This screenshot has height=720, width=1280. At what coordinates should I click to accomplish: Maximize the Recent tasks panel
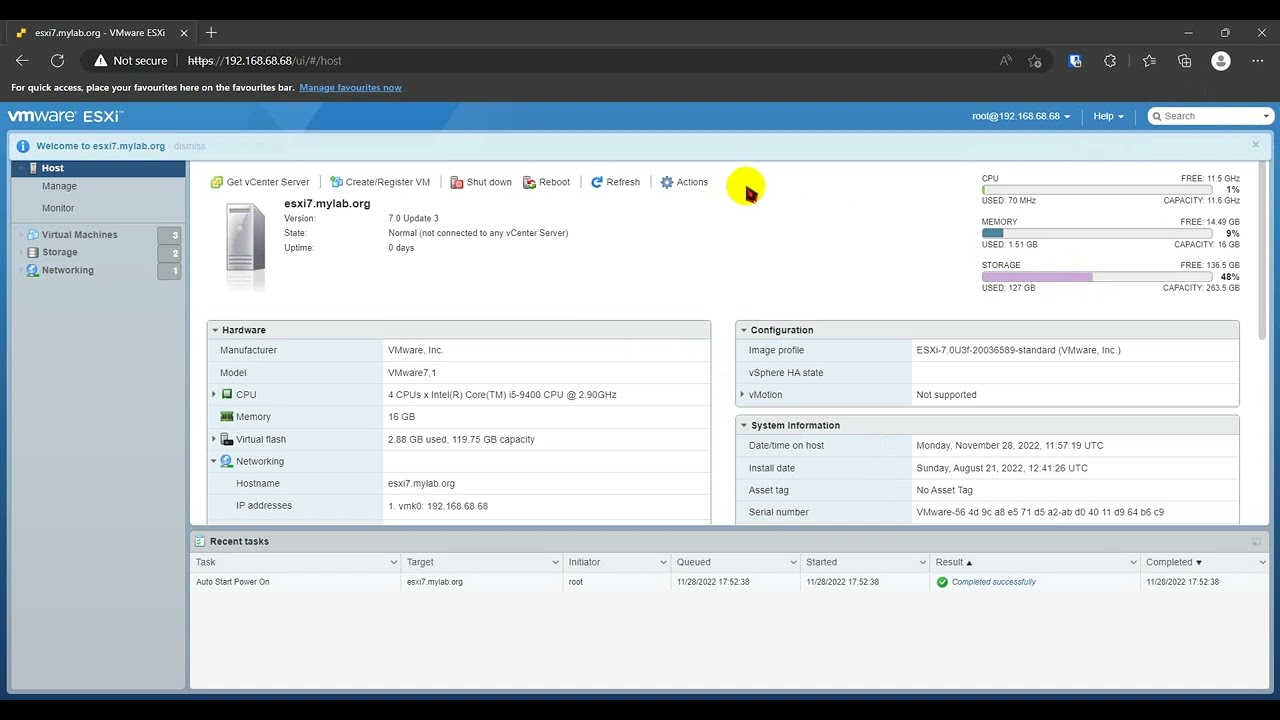point(1256,541)
